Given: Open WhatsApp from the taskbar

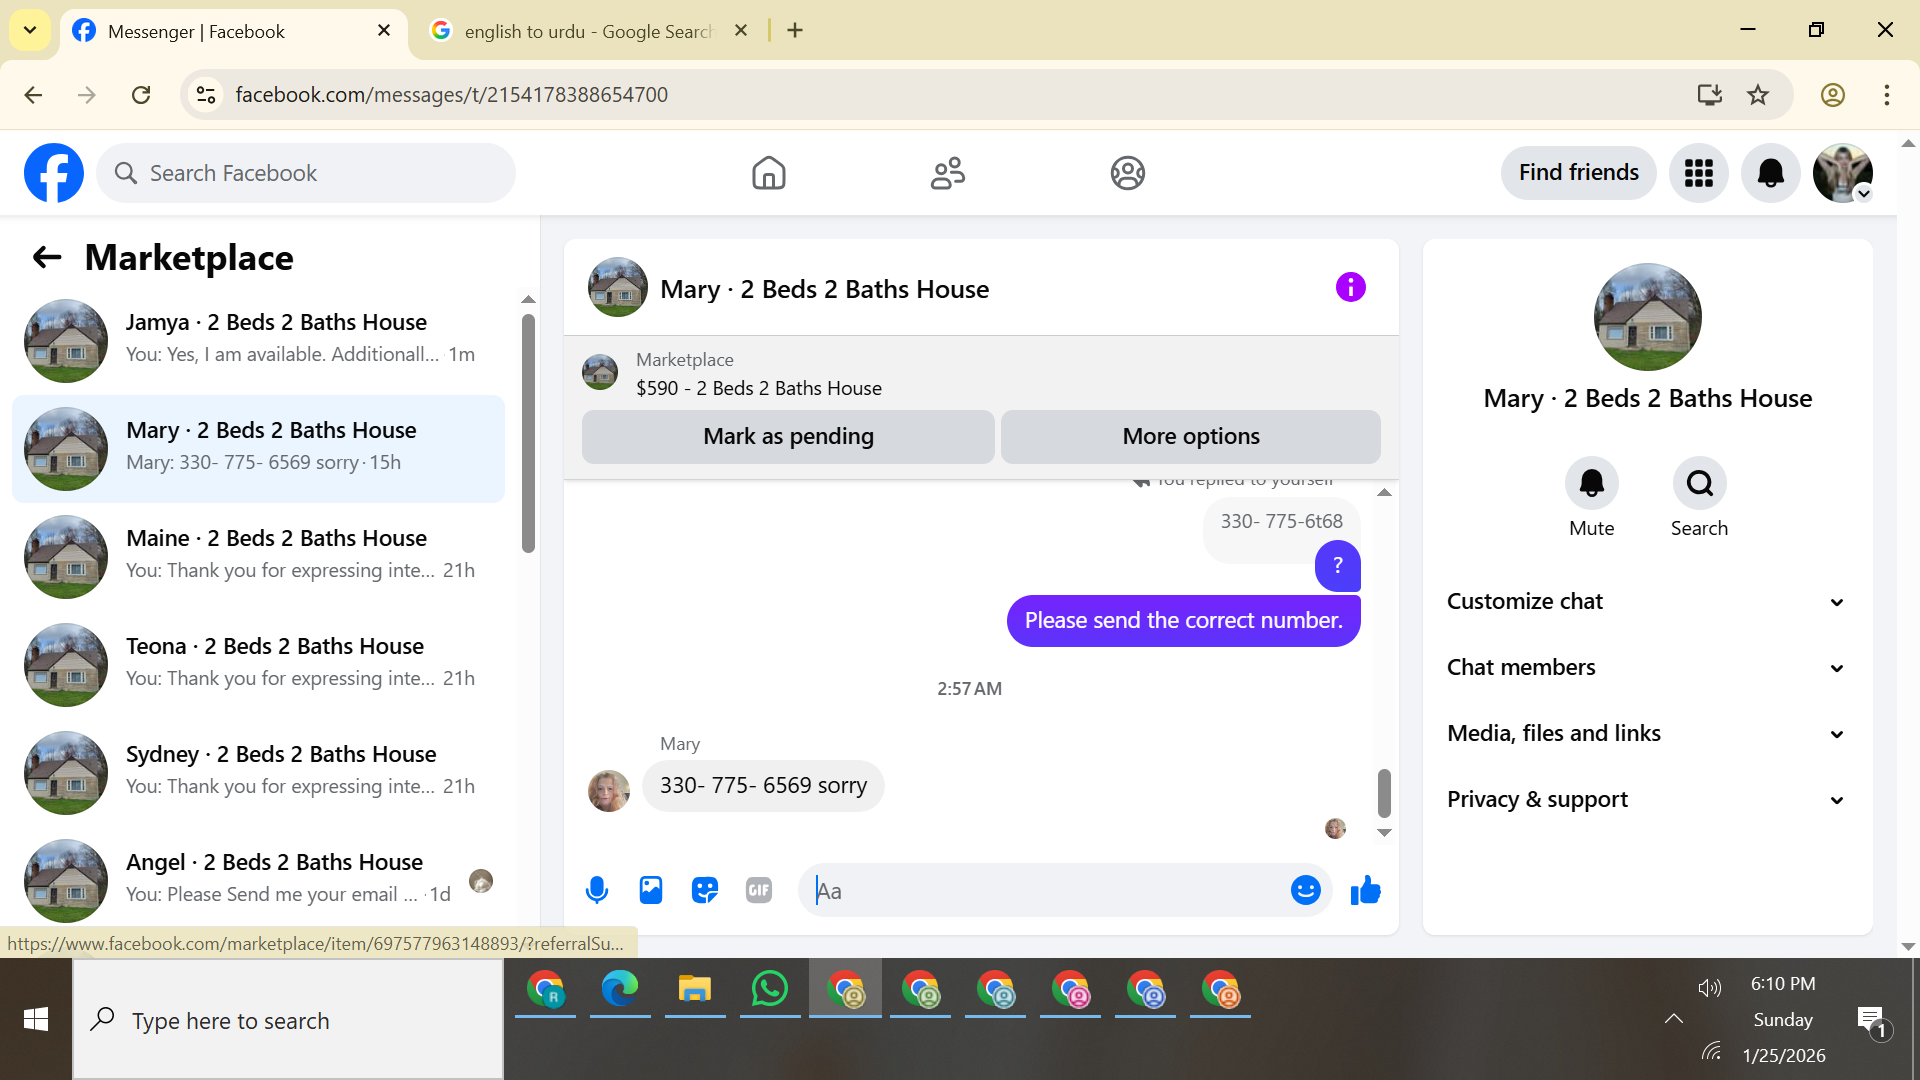Looking at the screenshot, I should pos(770,989).
